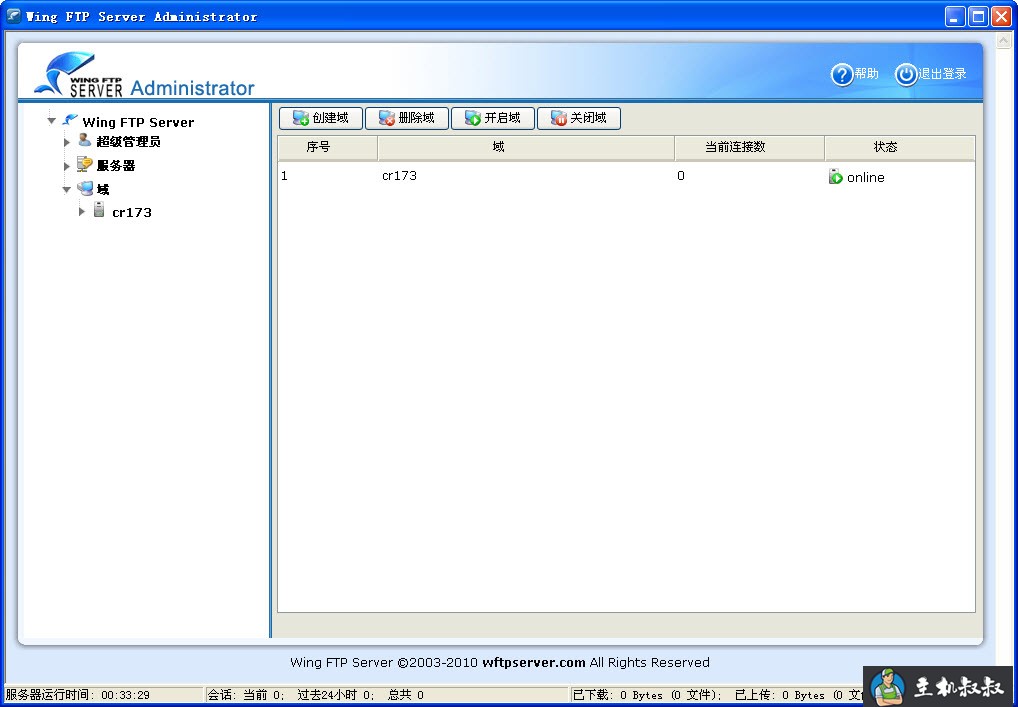Screen dimensions: 1018x707
Task: Minimize the Wing FTP Server Administrator window
Action: [x=954, y=16]
